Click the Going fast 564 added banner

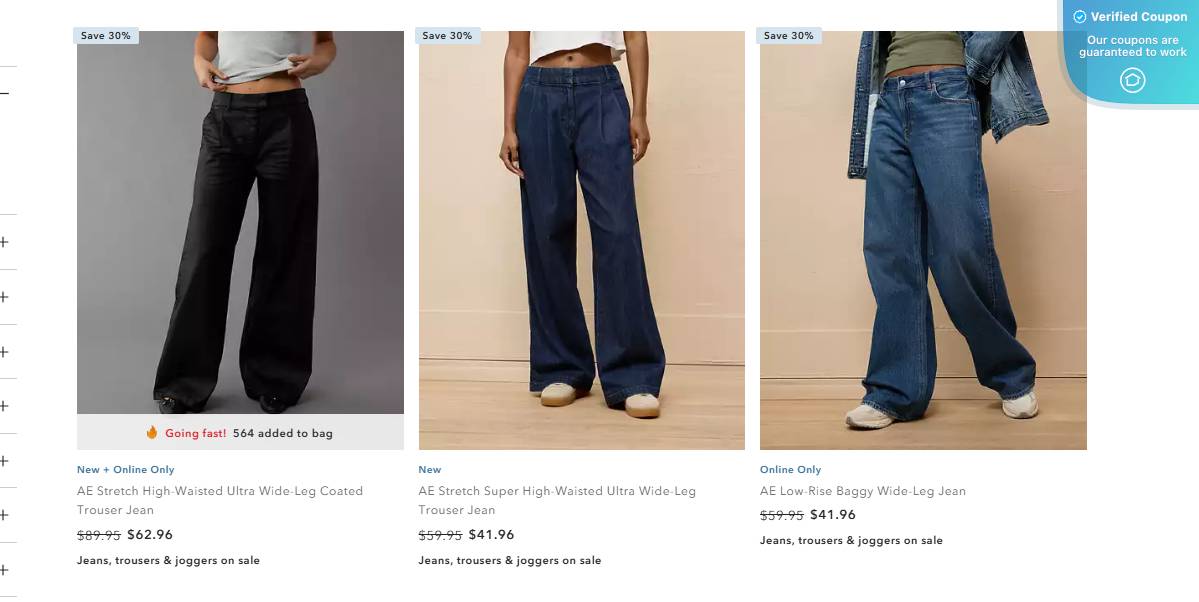pyautogui.click(x=240, y=432)
